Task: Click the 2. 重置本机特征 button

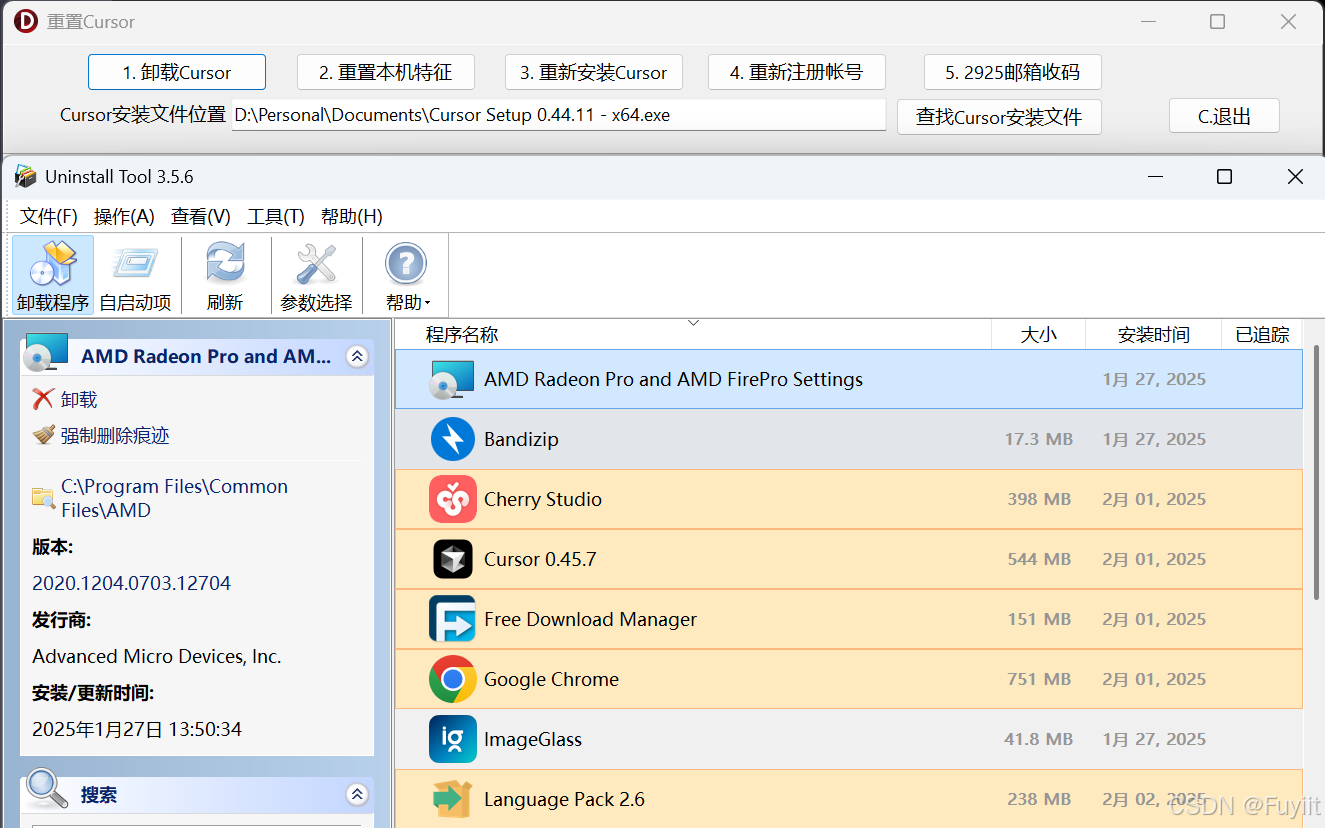Action: (385, 72)
